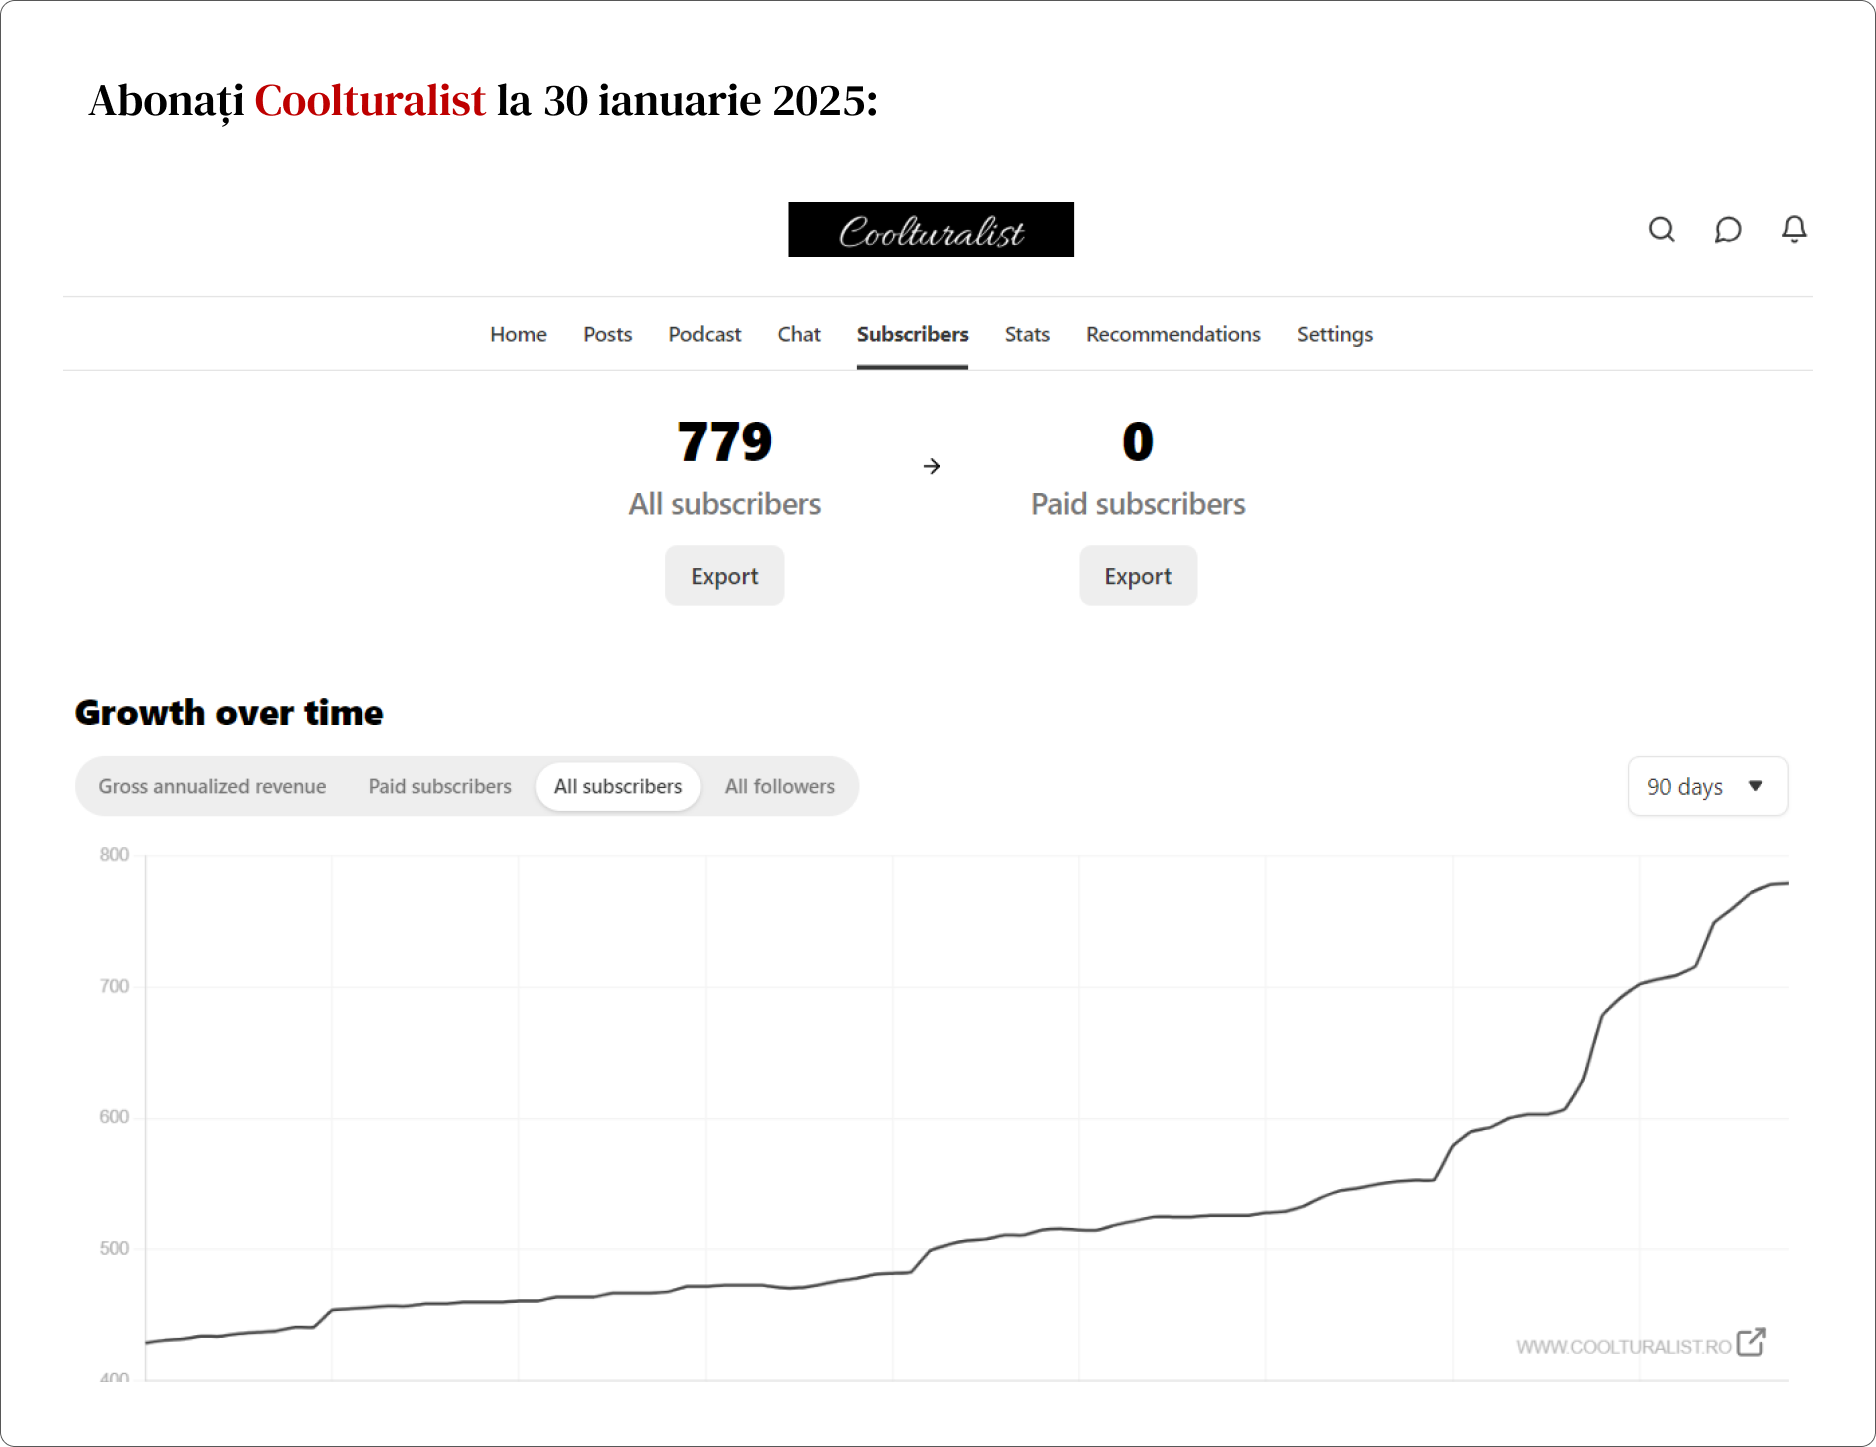Click the "Paid subscribers" label under 0
This screenshot has width=1876, height=1447.
(1138, 504)
